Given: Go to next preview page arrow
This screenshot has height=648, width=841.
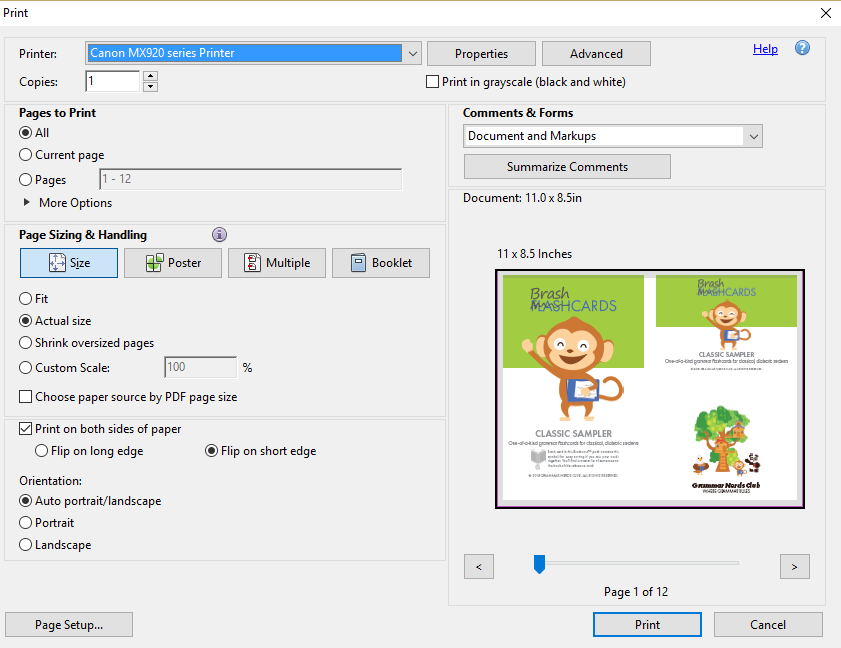Looking at the screenshot, I should (794, 567).
